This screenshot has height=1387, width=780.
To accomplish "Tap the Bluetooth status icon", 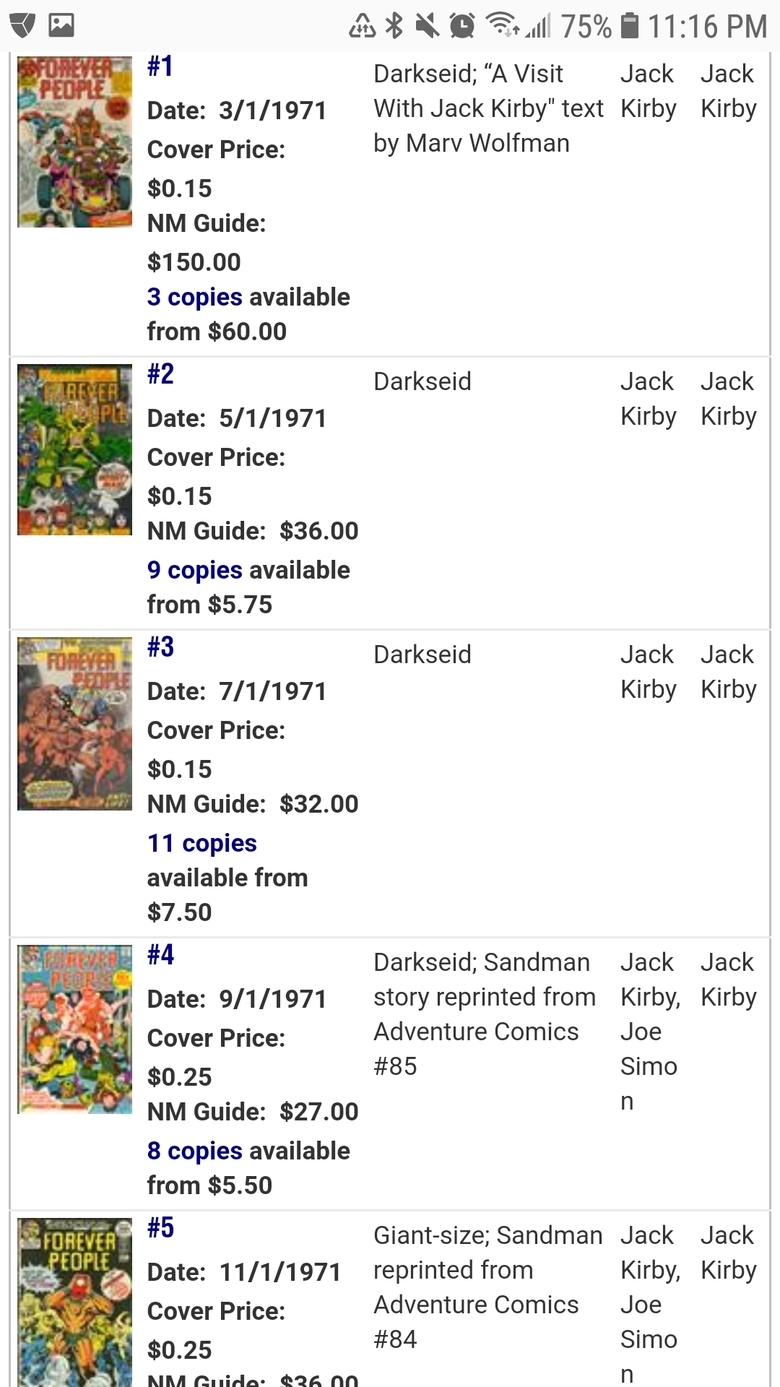I will (x=394, y=25).
